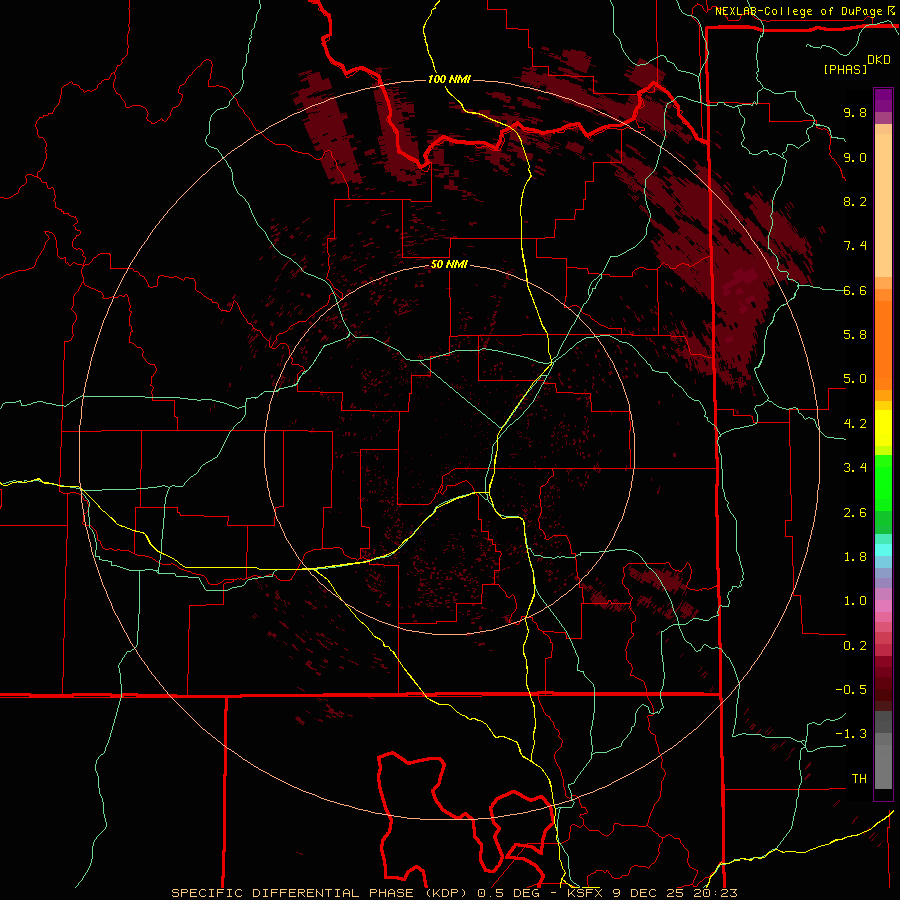The image size is (900, 900).
Task: Click the 5.0 scale value
Action: click(x=855, y=379)
